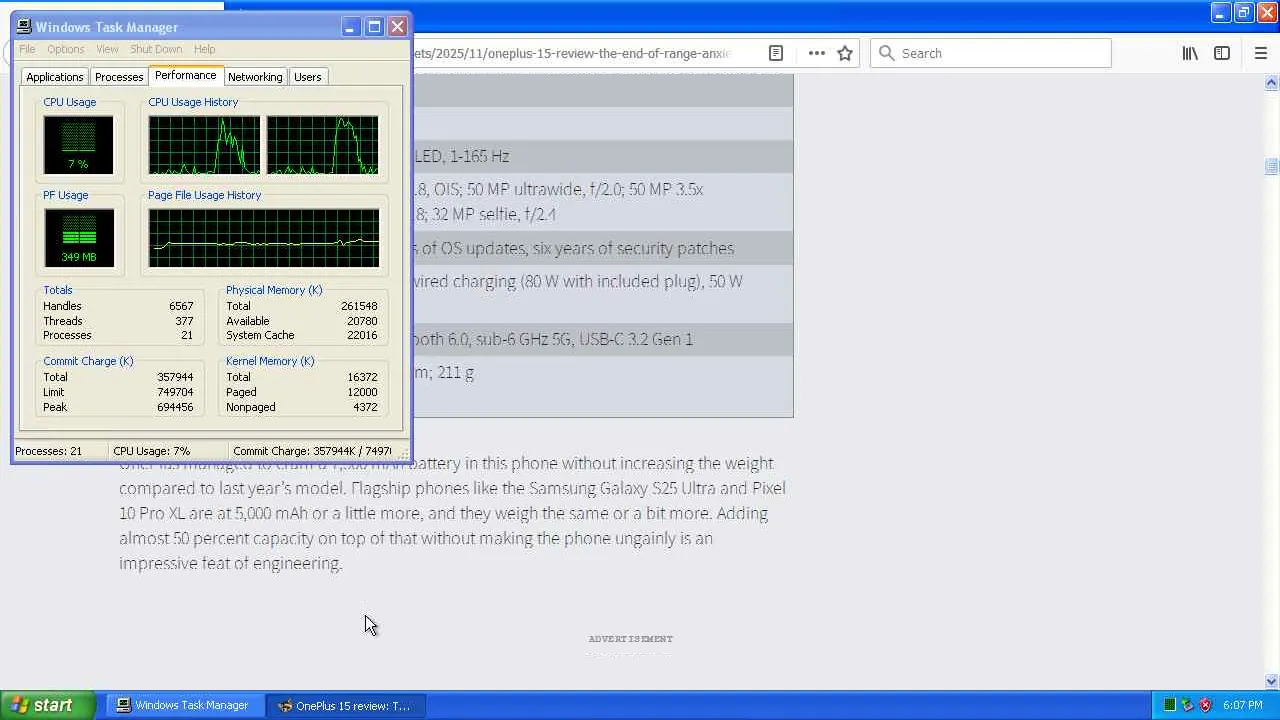Open the Options menu in Task Manager
Screen dimensions: 1280x720
[x=66, y=49]
